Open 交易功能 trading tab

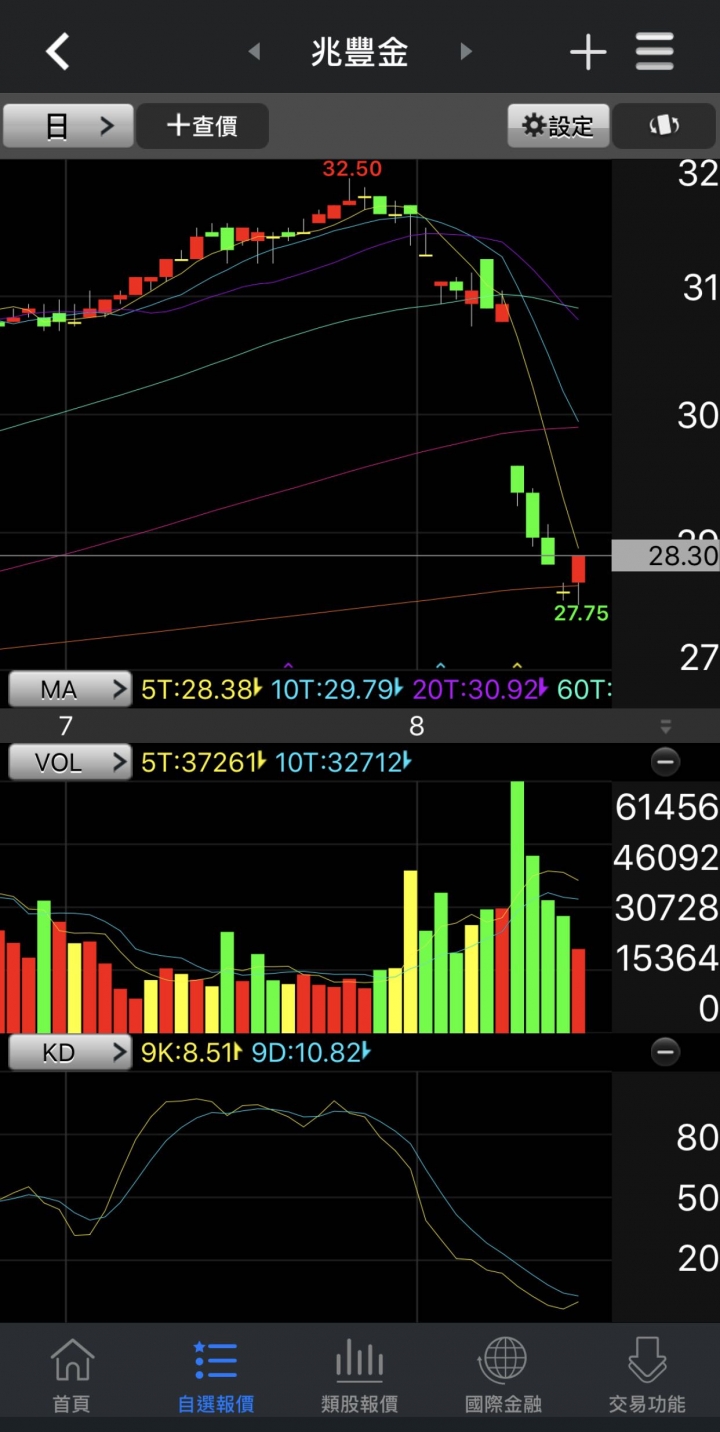647,1375
